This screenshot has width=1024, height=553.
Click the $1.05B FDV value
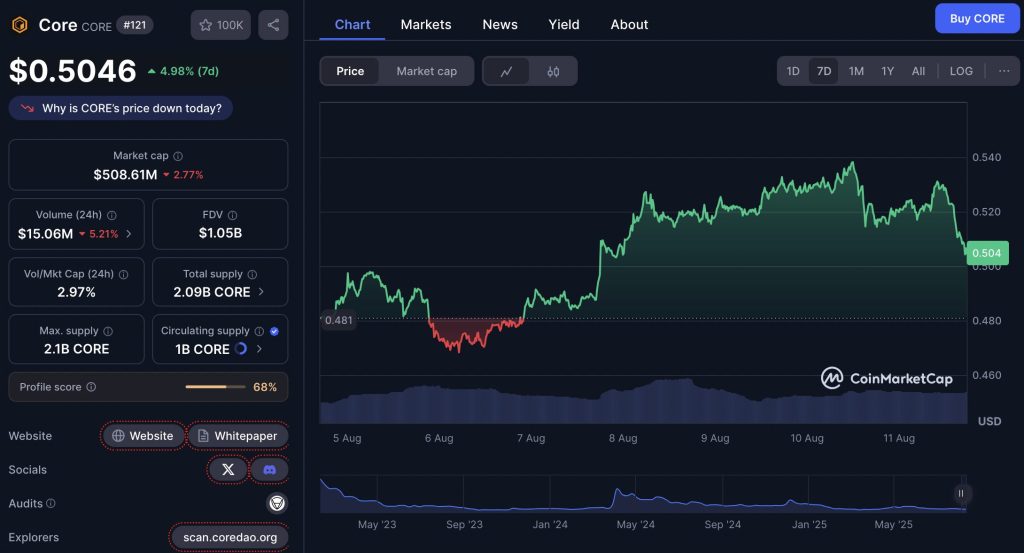[x=220, y=233]
